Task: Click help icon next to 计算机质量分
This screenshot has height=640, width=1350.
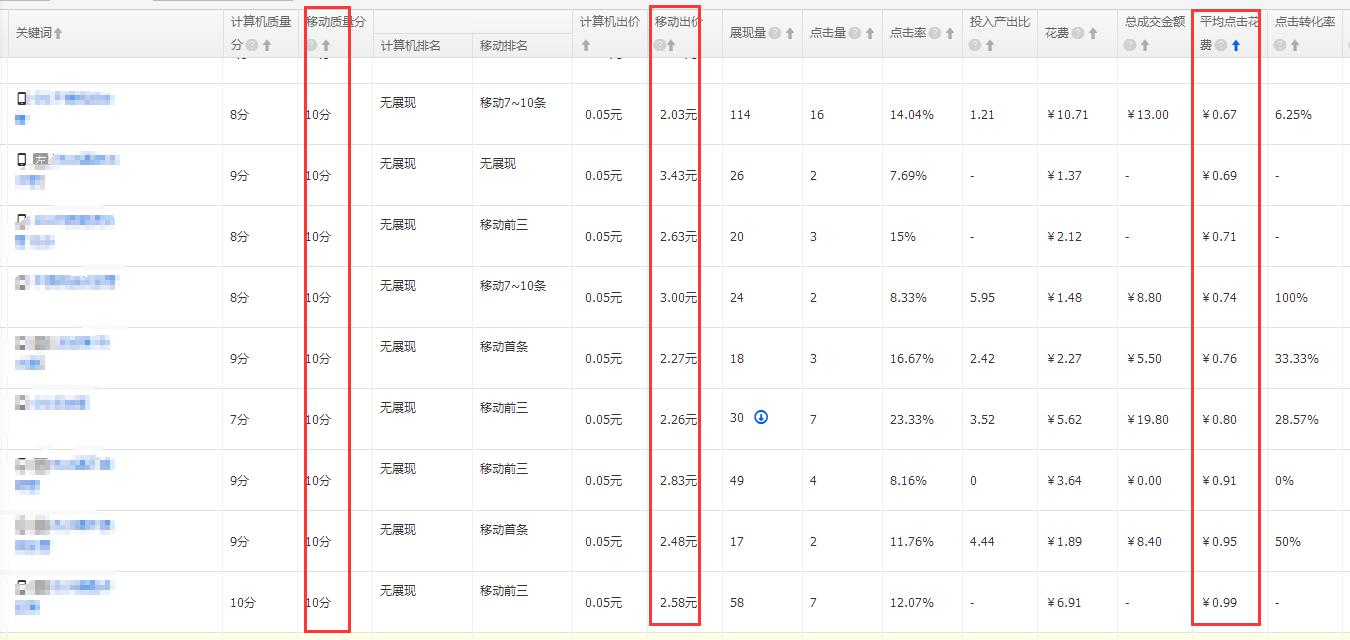Action: pos(251,45)
